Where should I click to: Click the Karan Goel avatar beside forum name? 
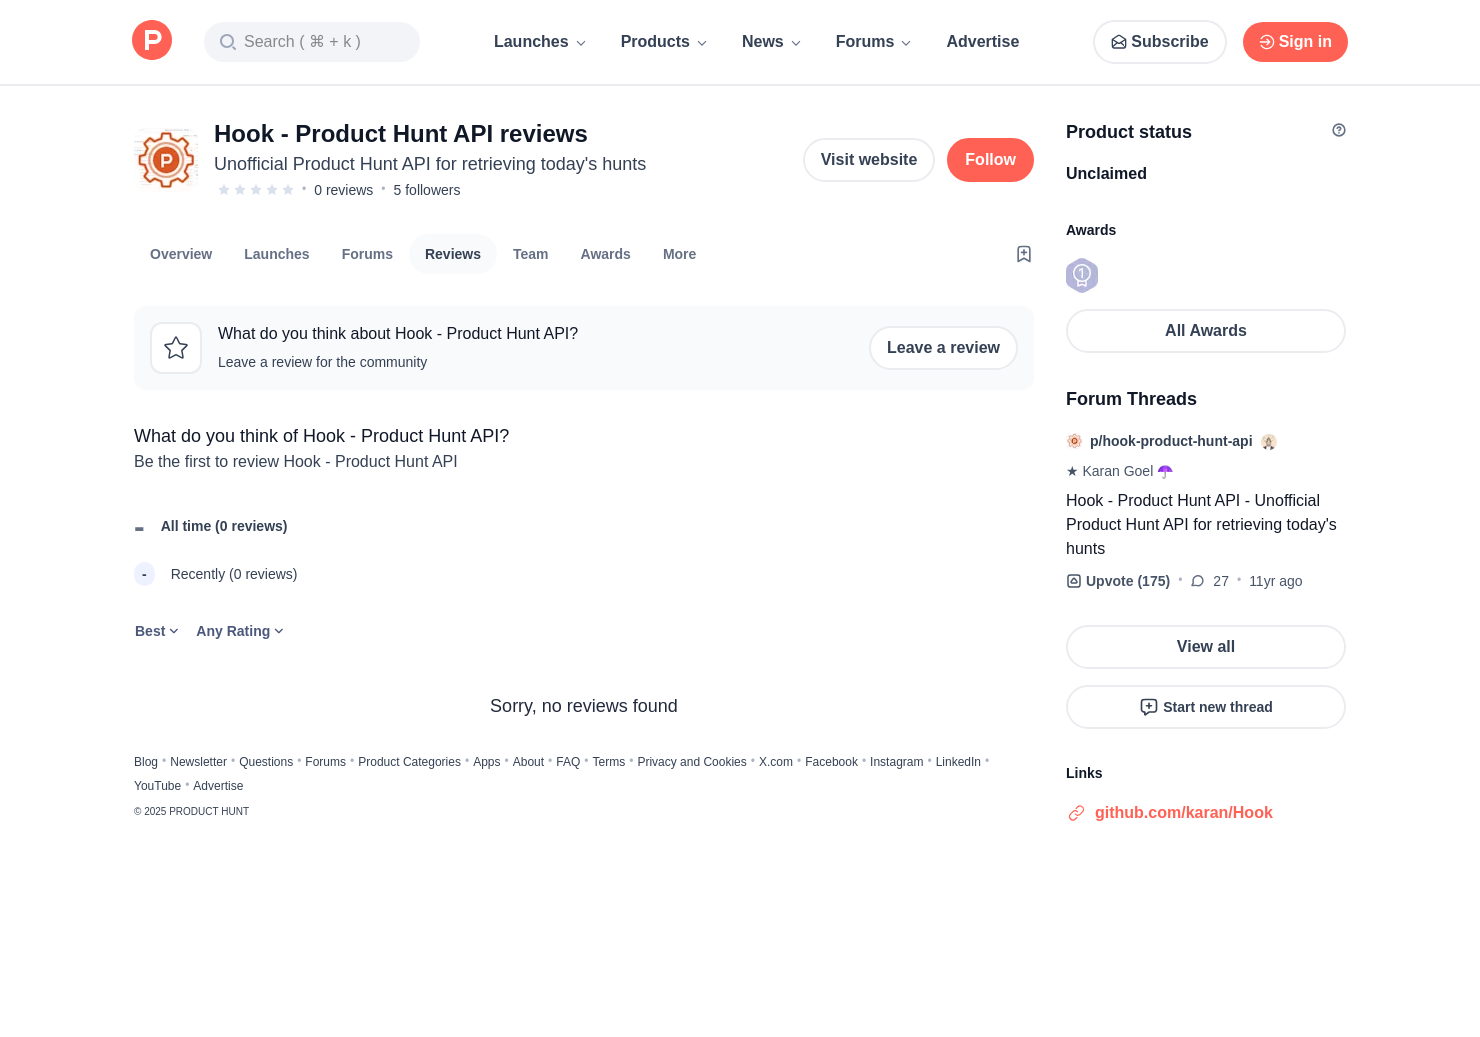click(1269, 441)
